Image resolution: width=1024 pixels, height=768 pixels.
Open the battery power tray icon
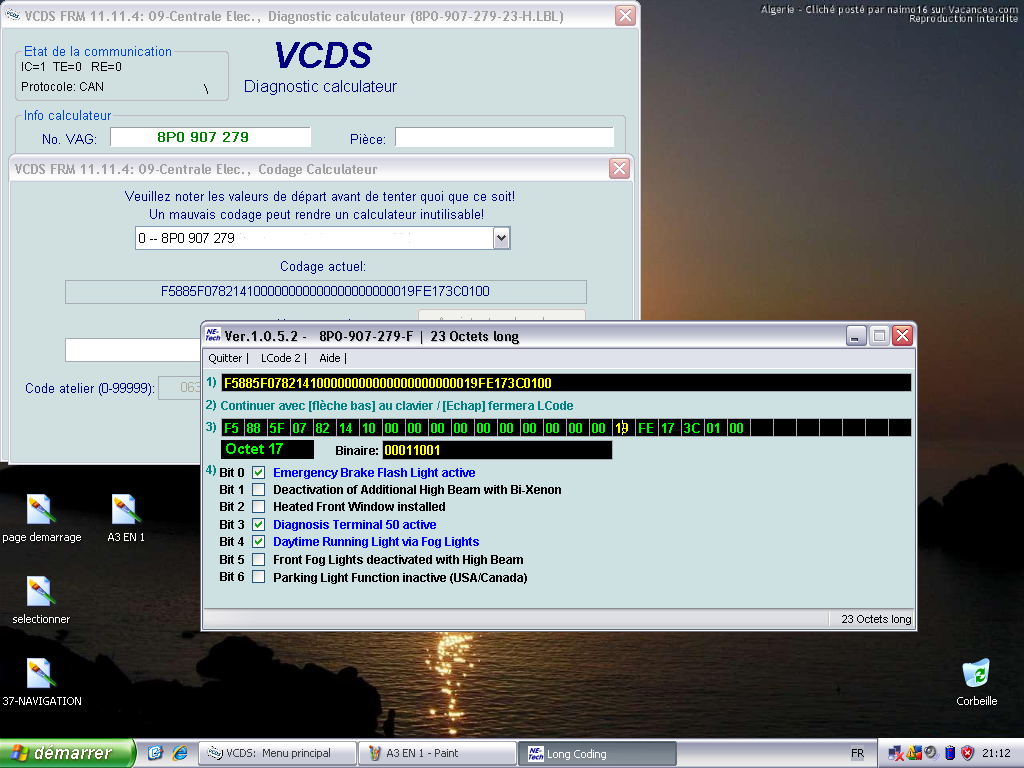pos(950,753)
